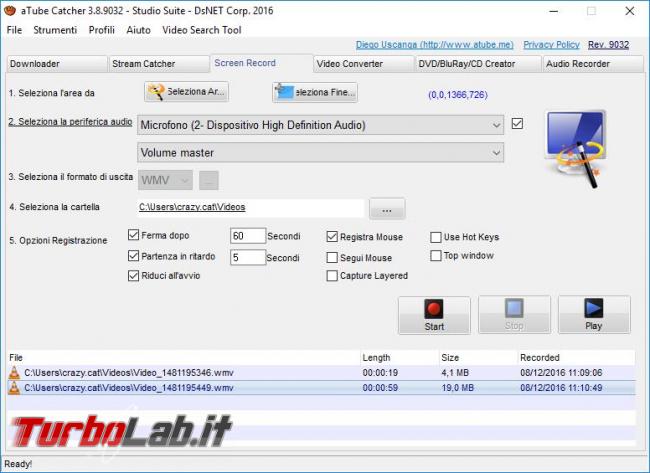Image resolution: width=650 pixels, height=473 pixels.
Task: Open the WMV output format dropdown
Action: [x=165, y=180]
